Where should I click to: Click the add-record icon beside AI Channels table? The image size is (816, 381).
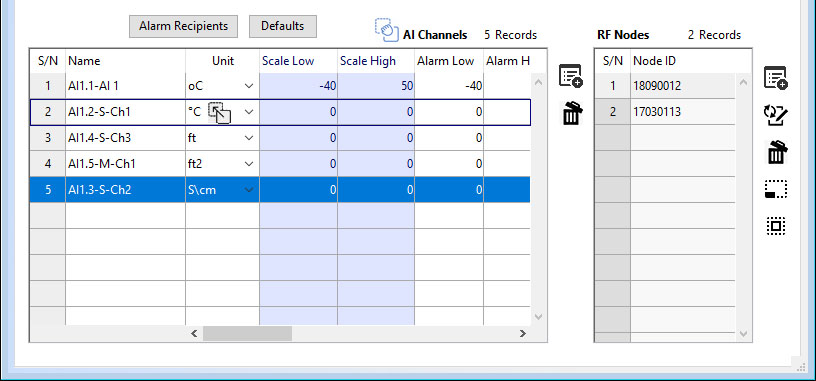pyautogui.click(x=570, y=76)
